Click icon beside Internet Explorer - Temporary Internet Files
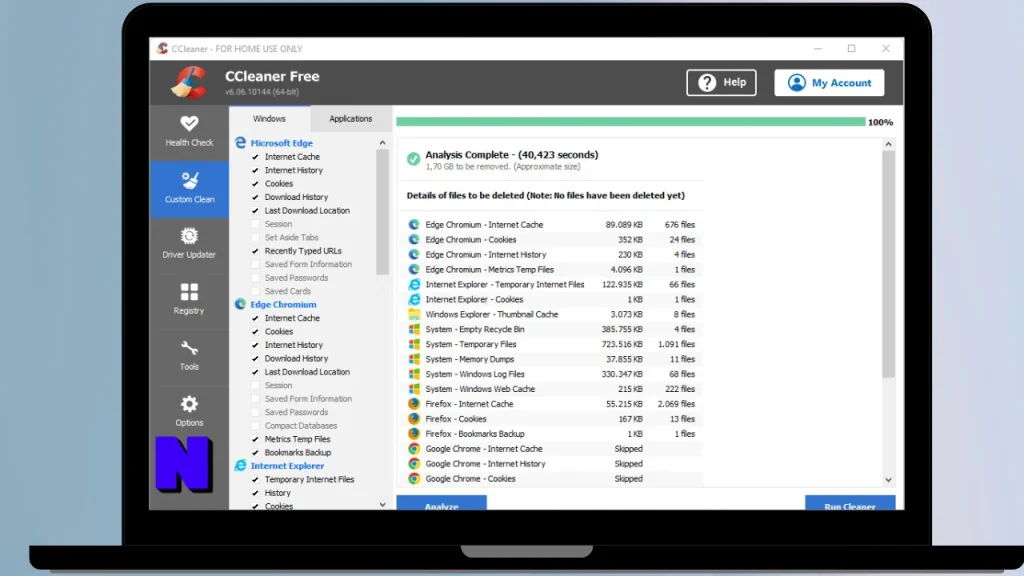Image resolution: width=1024 pixels, height=576 pixels. (413, 284)
